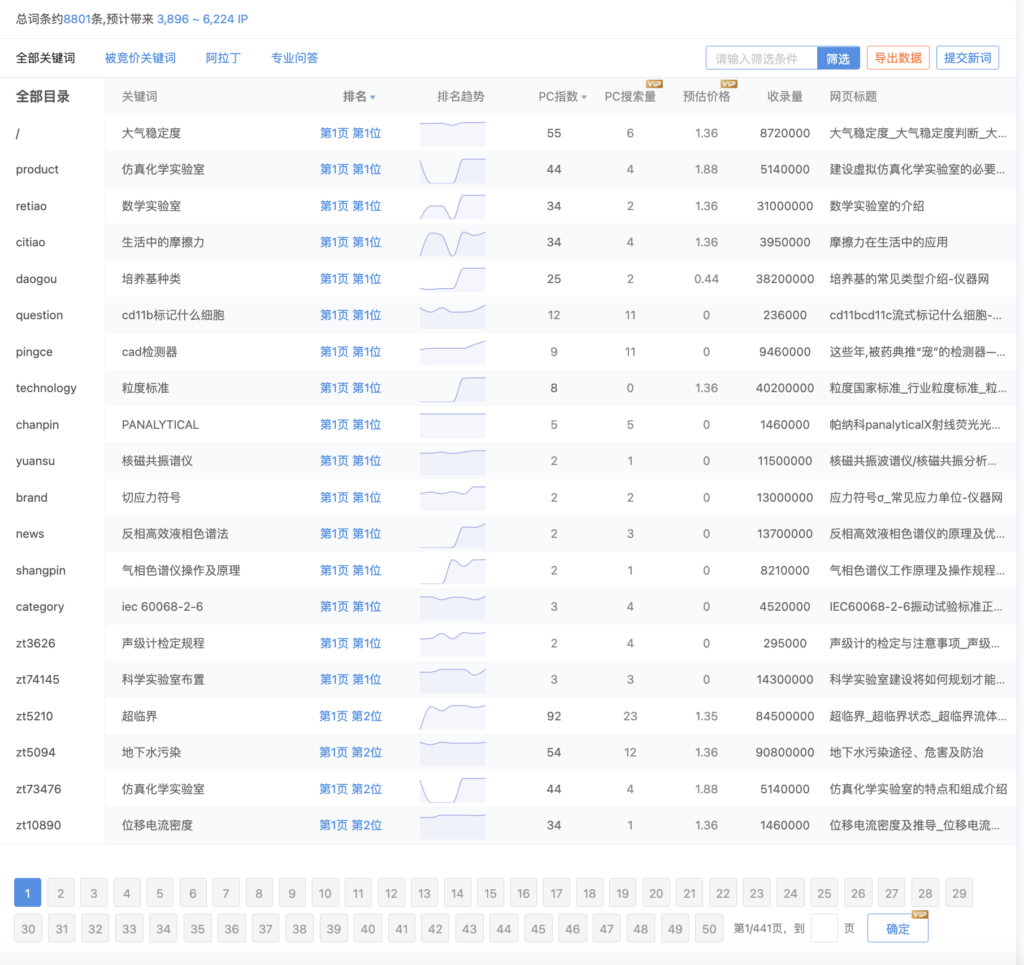Open ranking link for 地下水污染
Image resolution: width=1024 pixels, height=965 pixels.
(x=350, y=753)
